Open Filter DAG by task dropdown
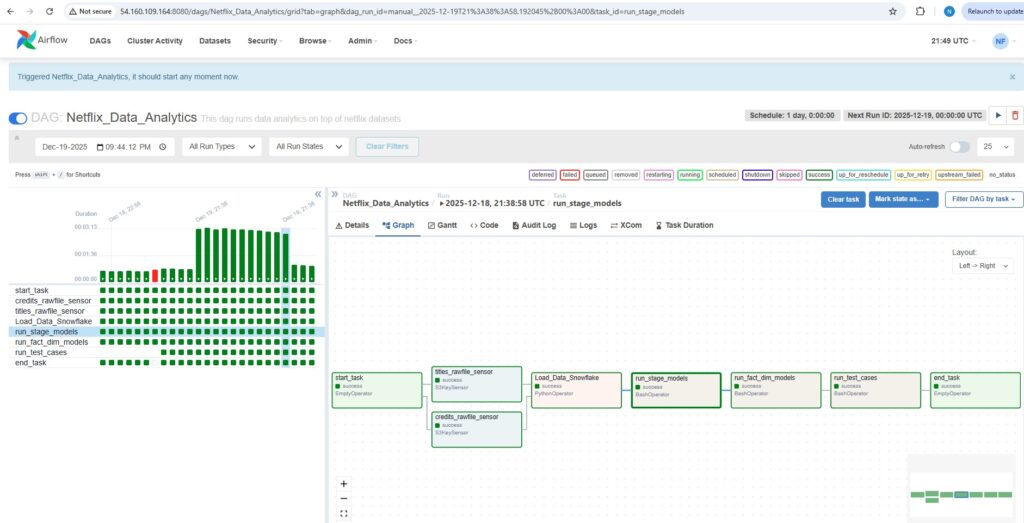Viewport: 1024px width, 523px height. 984,199
